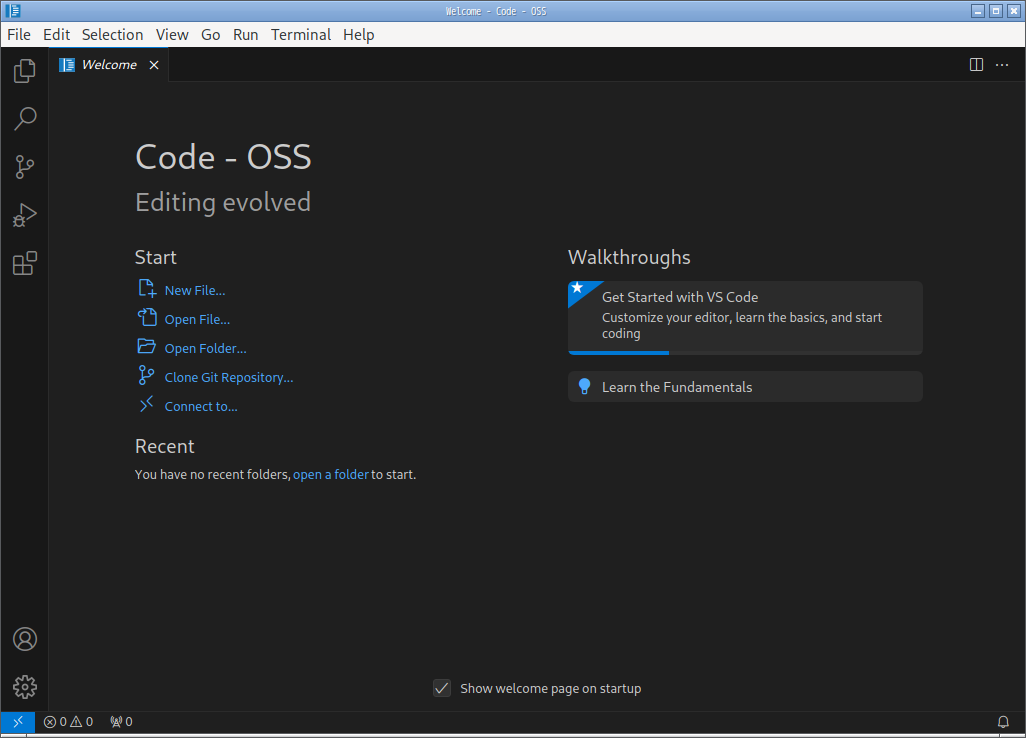Open the Search view in activity bar
This screenshot has width=1026, height=738.
(24, 118)
